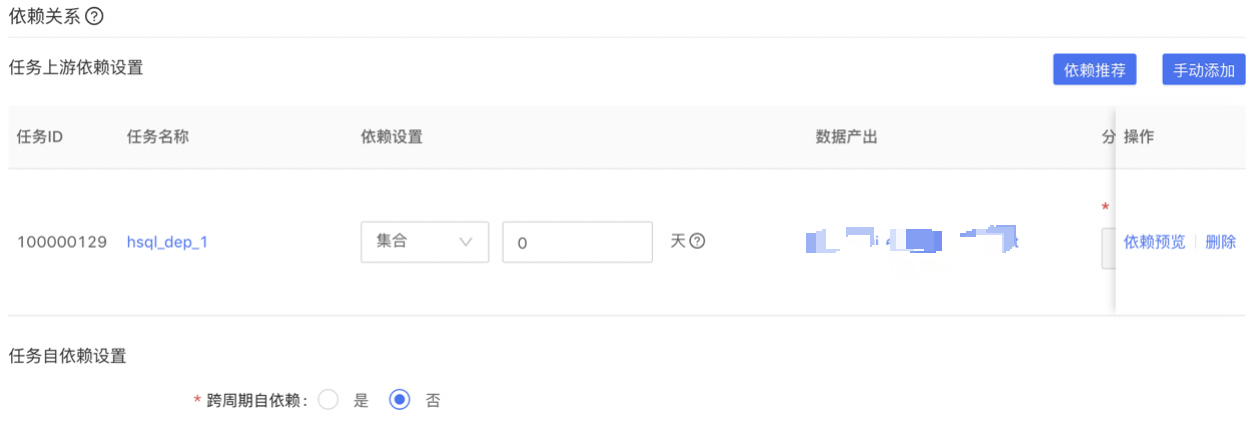This screenshot has width=1256, height=426.
Task: Click the 任务名称 column header
Action: click(157, 137)
